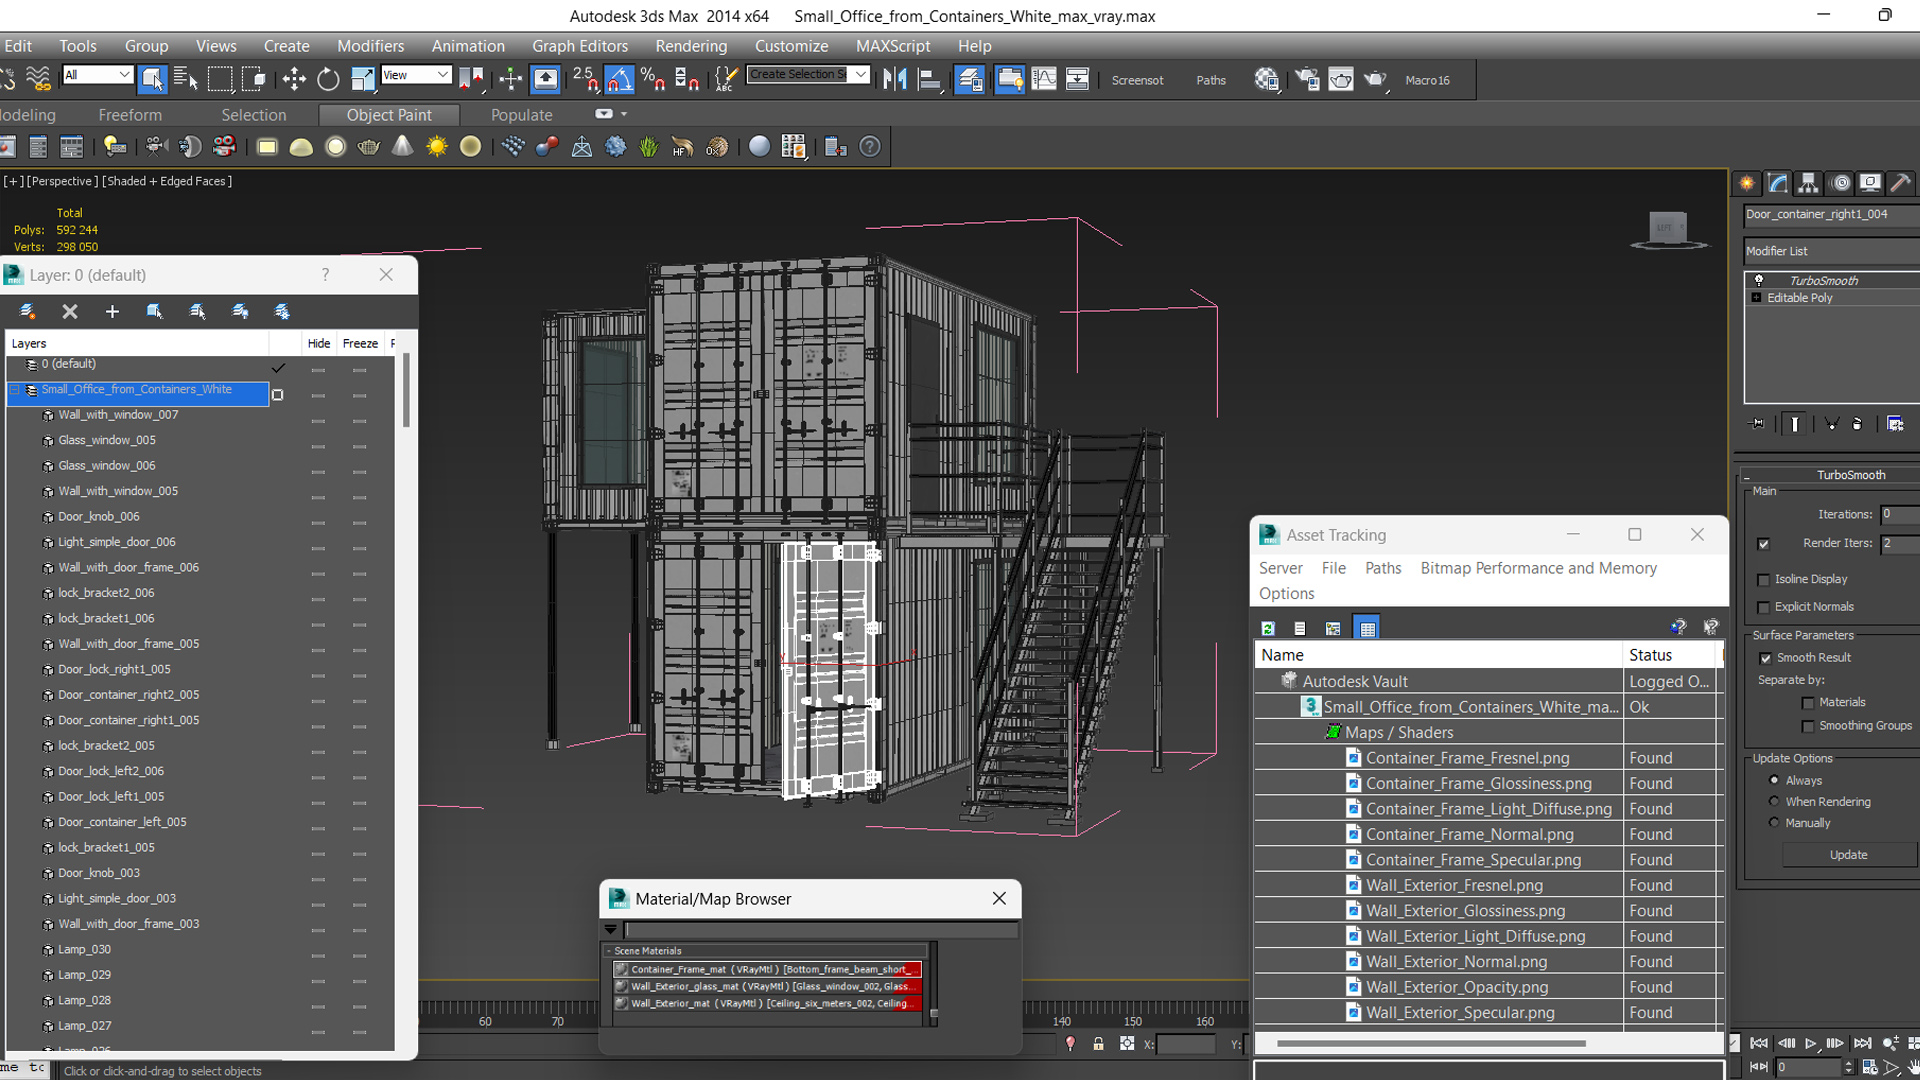
Task: Select the Select Object tool
Action: 152,78
